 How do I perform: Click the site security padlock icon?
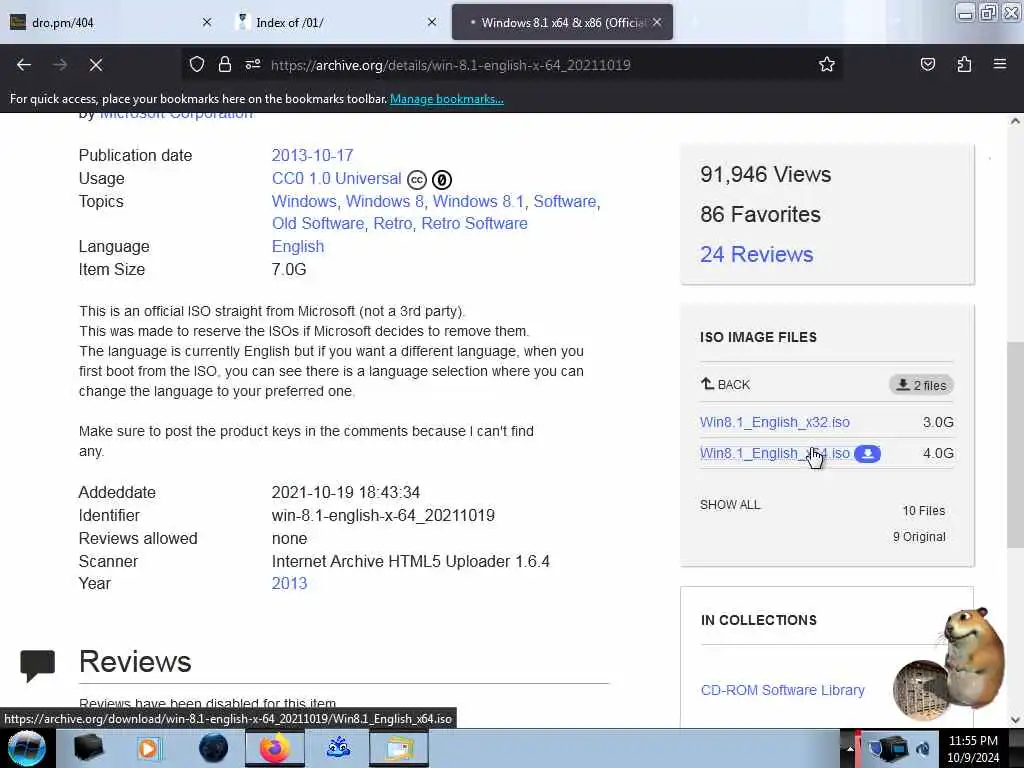click(x=225, y=64)
